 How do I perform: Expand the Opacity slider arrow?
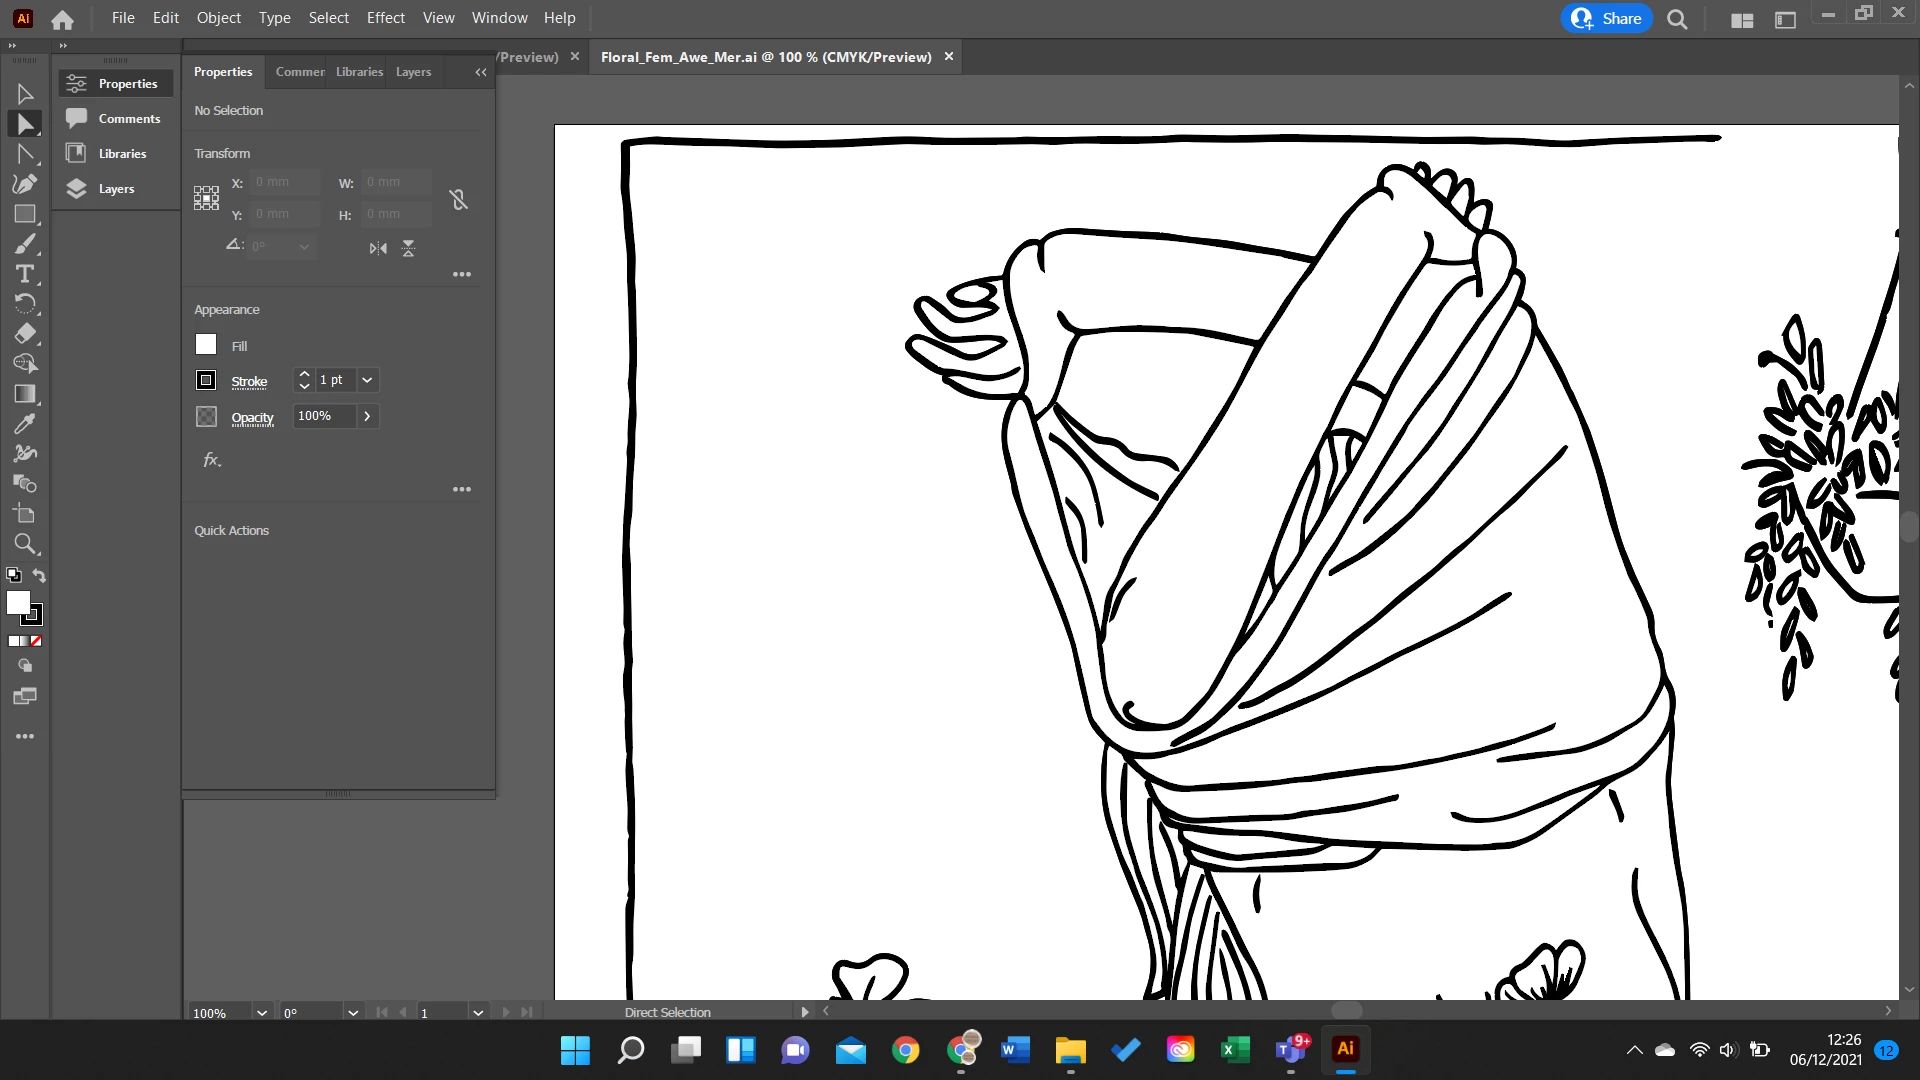point(367,416)
